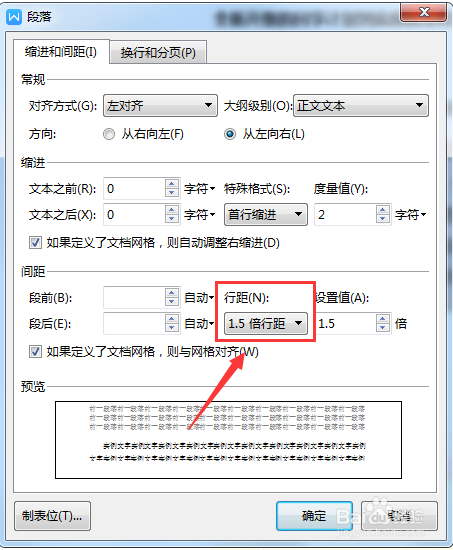
Task: Open the 段后 unit dropdown 自动
Action: tap(199, 323)
